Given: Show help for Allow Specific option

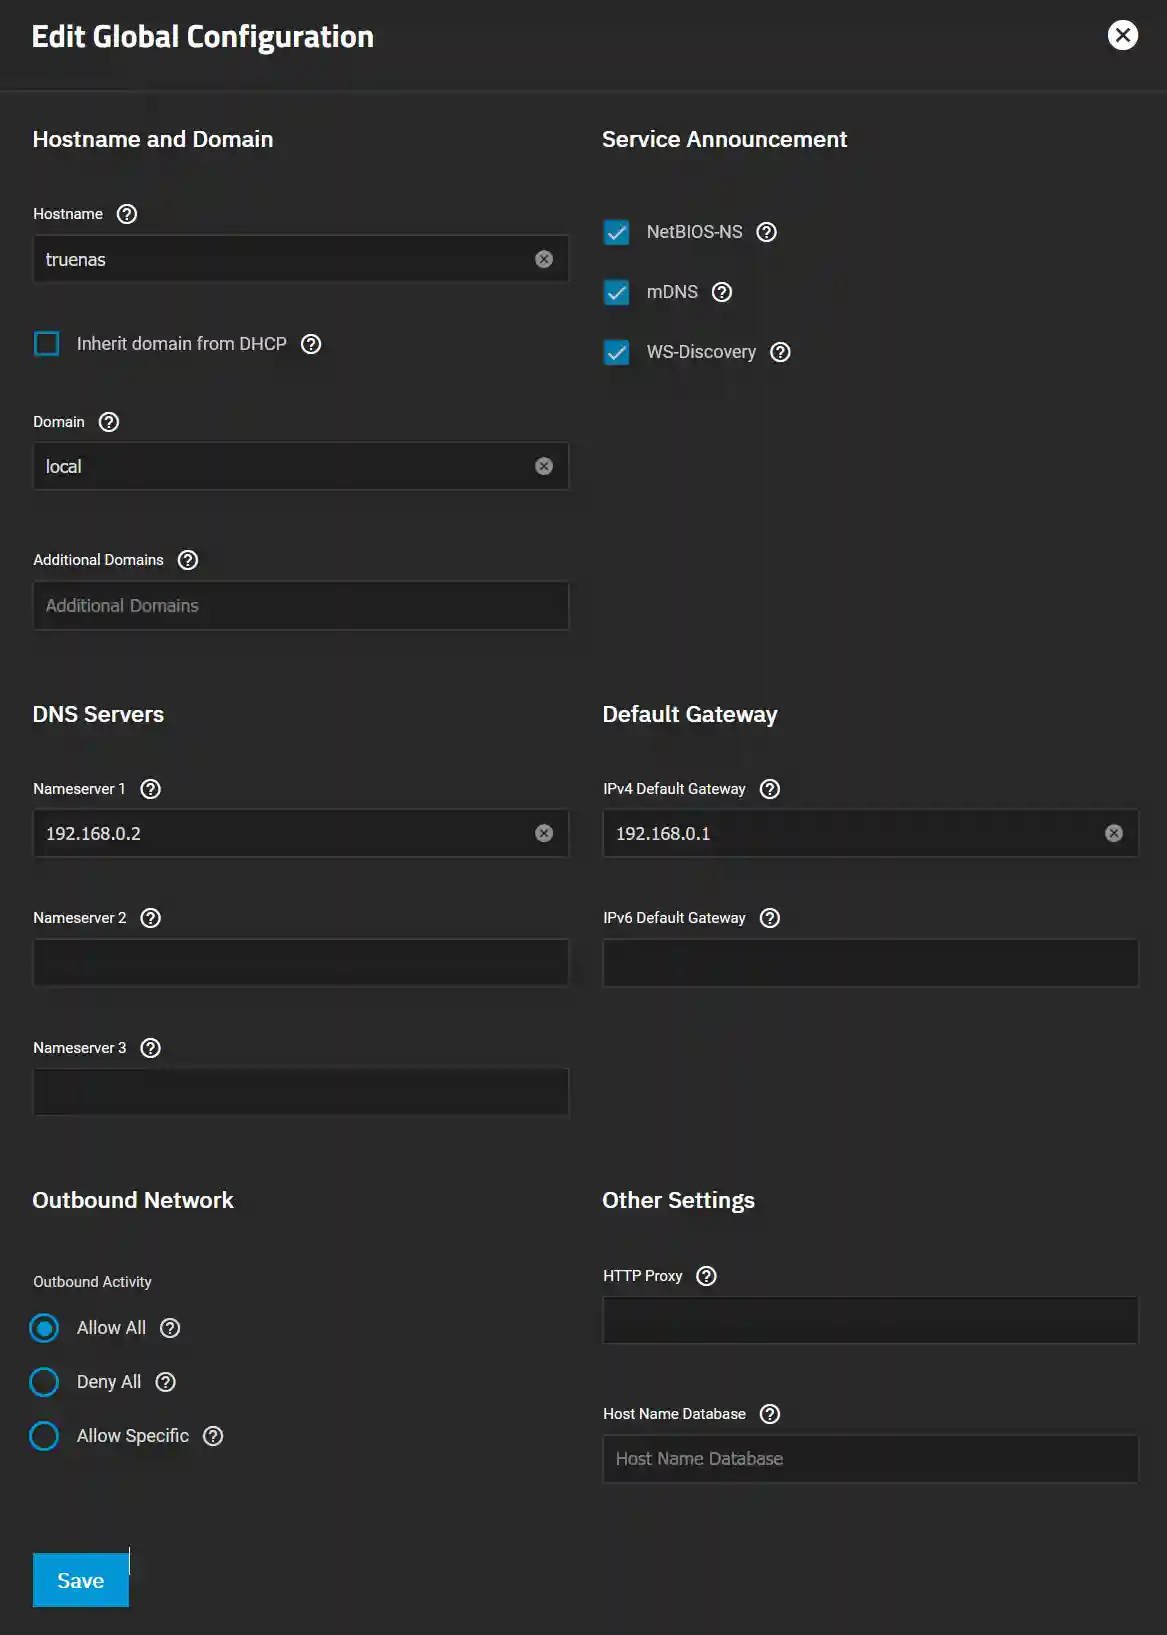Looking at the screenshot, I should click(x=213, y=1436).
